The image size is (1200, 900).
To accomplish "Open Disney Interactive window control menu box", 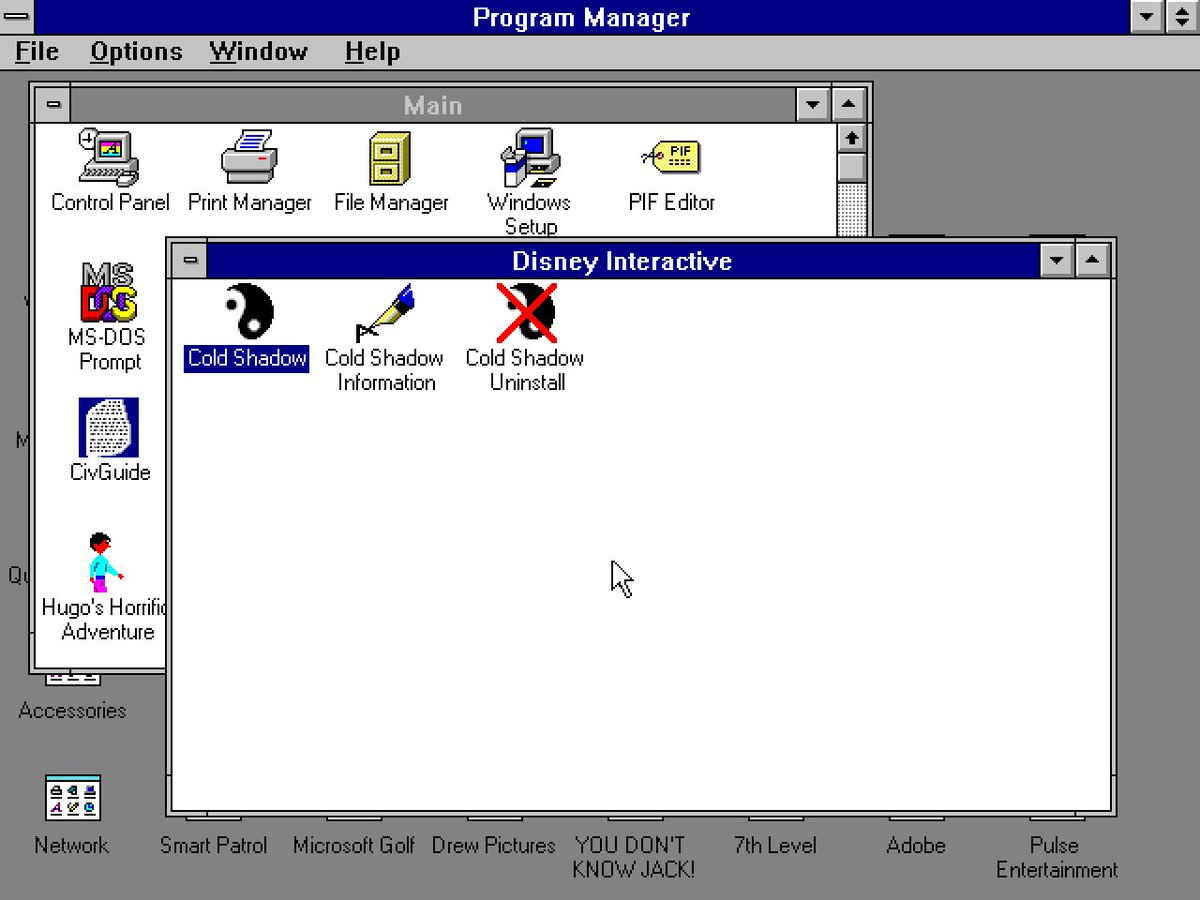I will 189,261.
